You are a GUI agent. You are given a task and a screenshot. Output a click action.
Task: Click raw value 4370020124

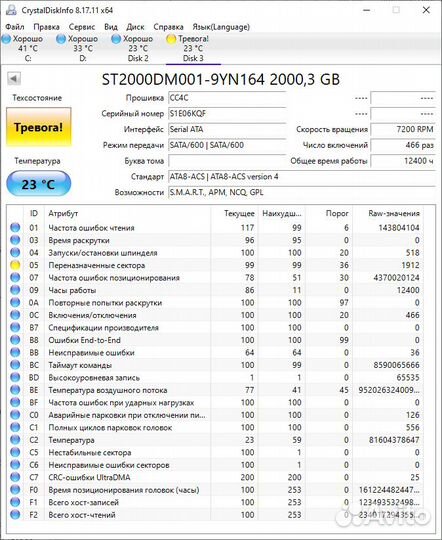pos(397,278)
